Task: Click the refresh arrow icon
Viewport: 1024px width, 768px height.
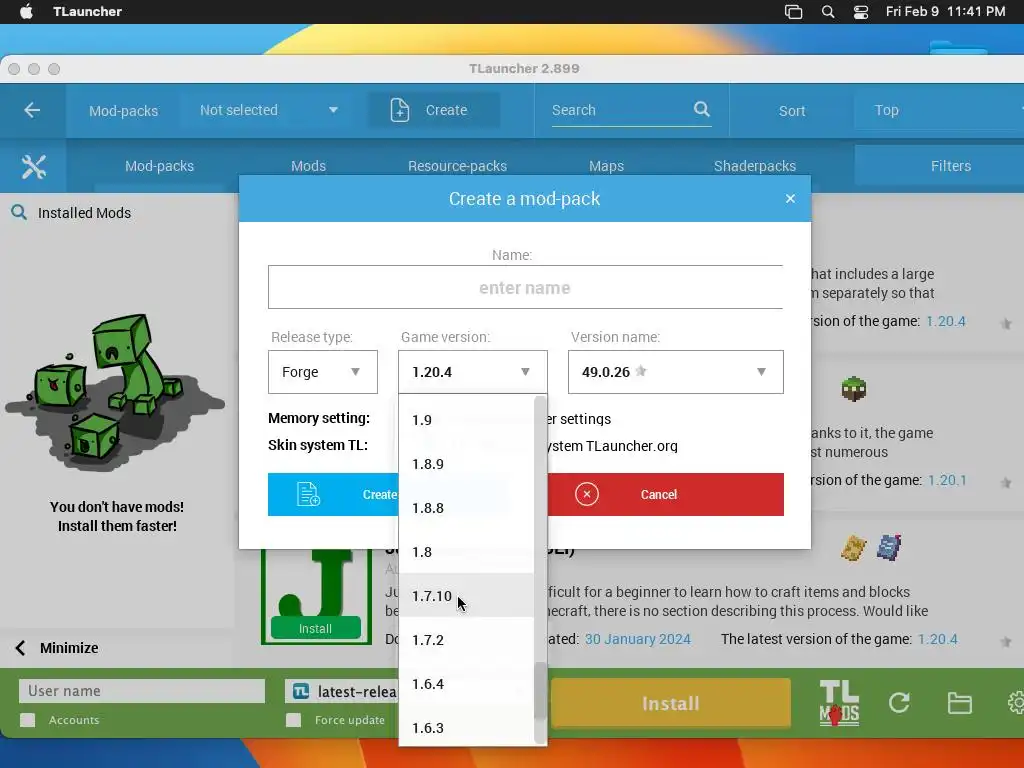Action: (x=899, y=703)
